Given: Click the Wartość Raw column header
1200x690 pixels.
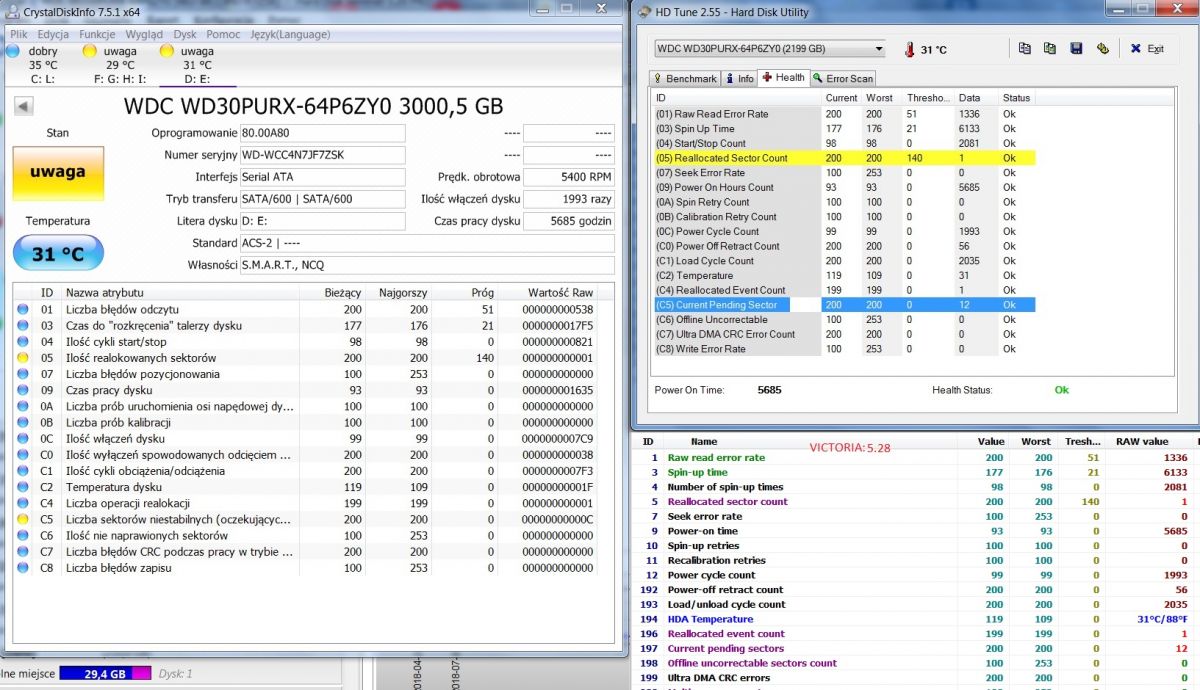Looking at the screenshot, I should pos(547,292).
